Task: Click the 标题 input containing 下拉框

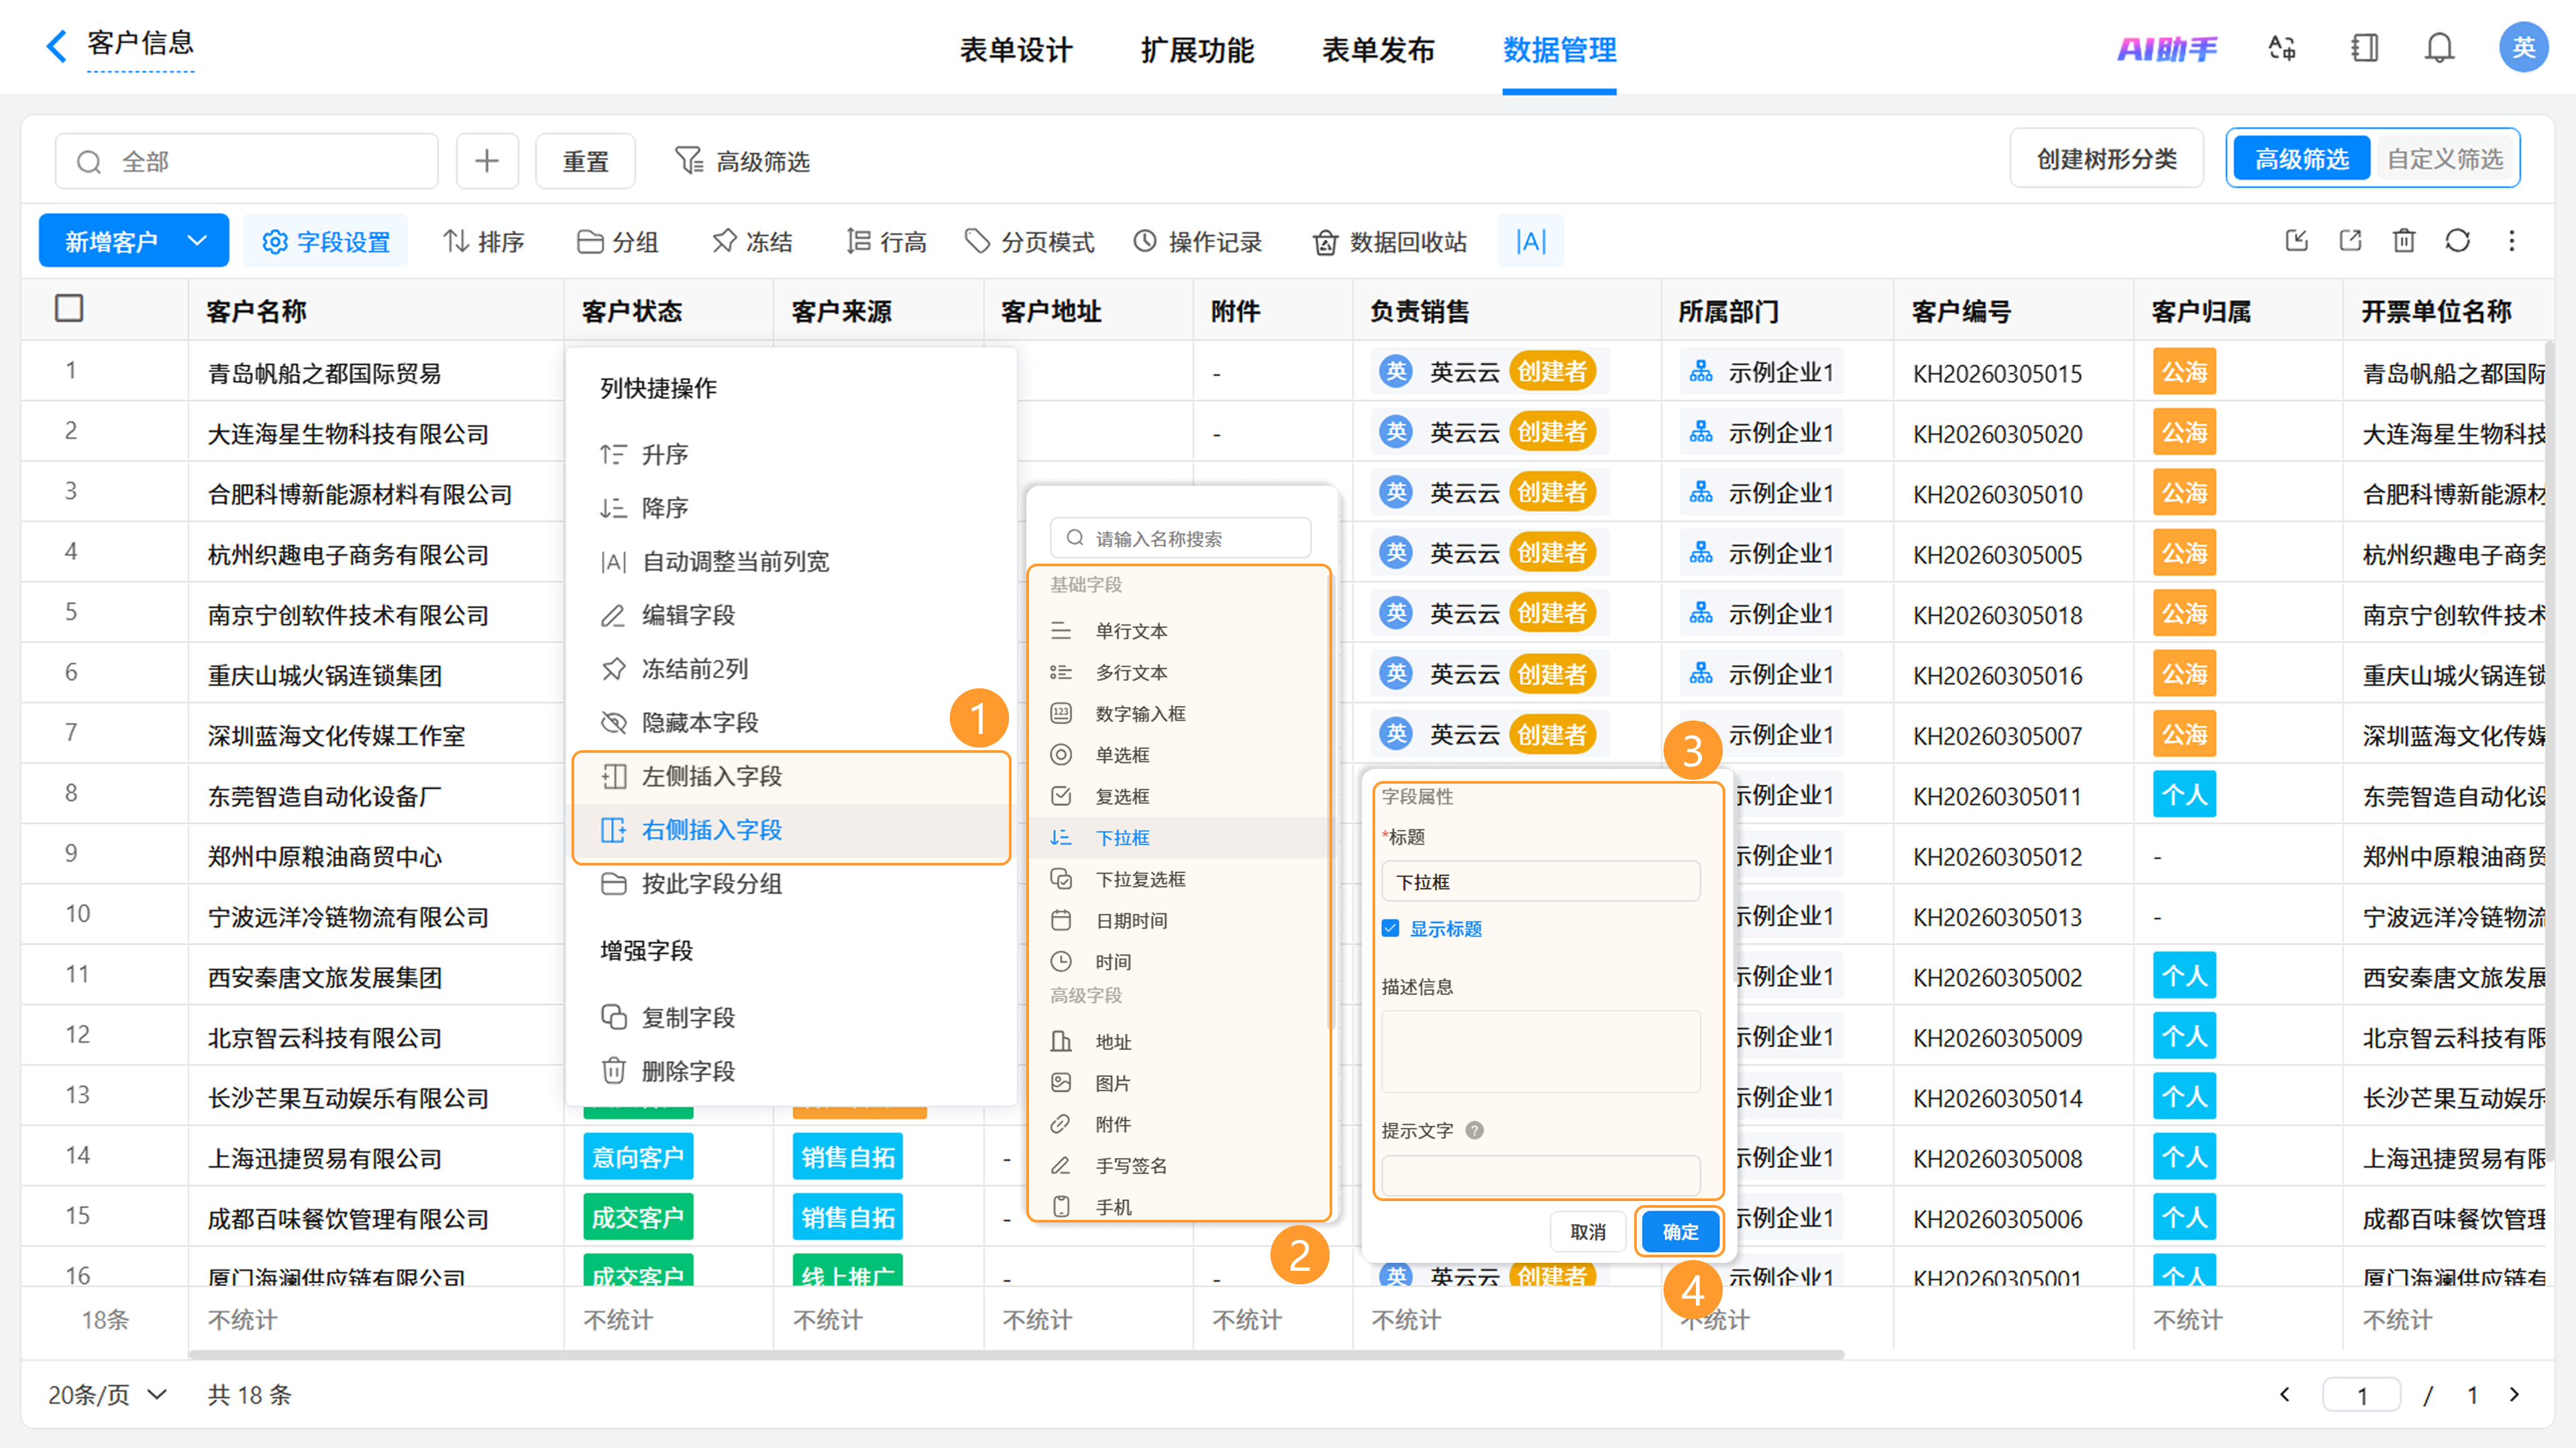Action: (x=1540, y=882)
